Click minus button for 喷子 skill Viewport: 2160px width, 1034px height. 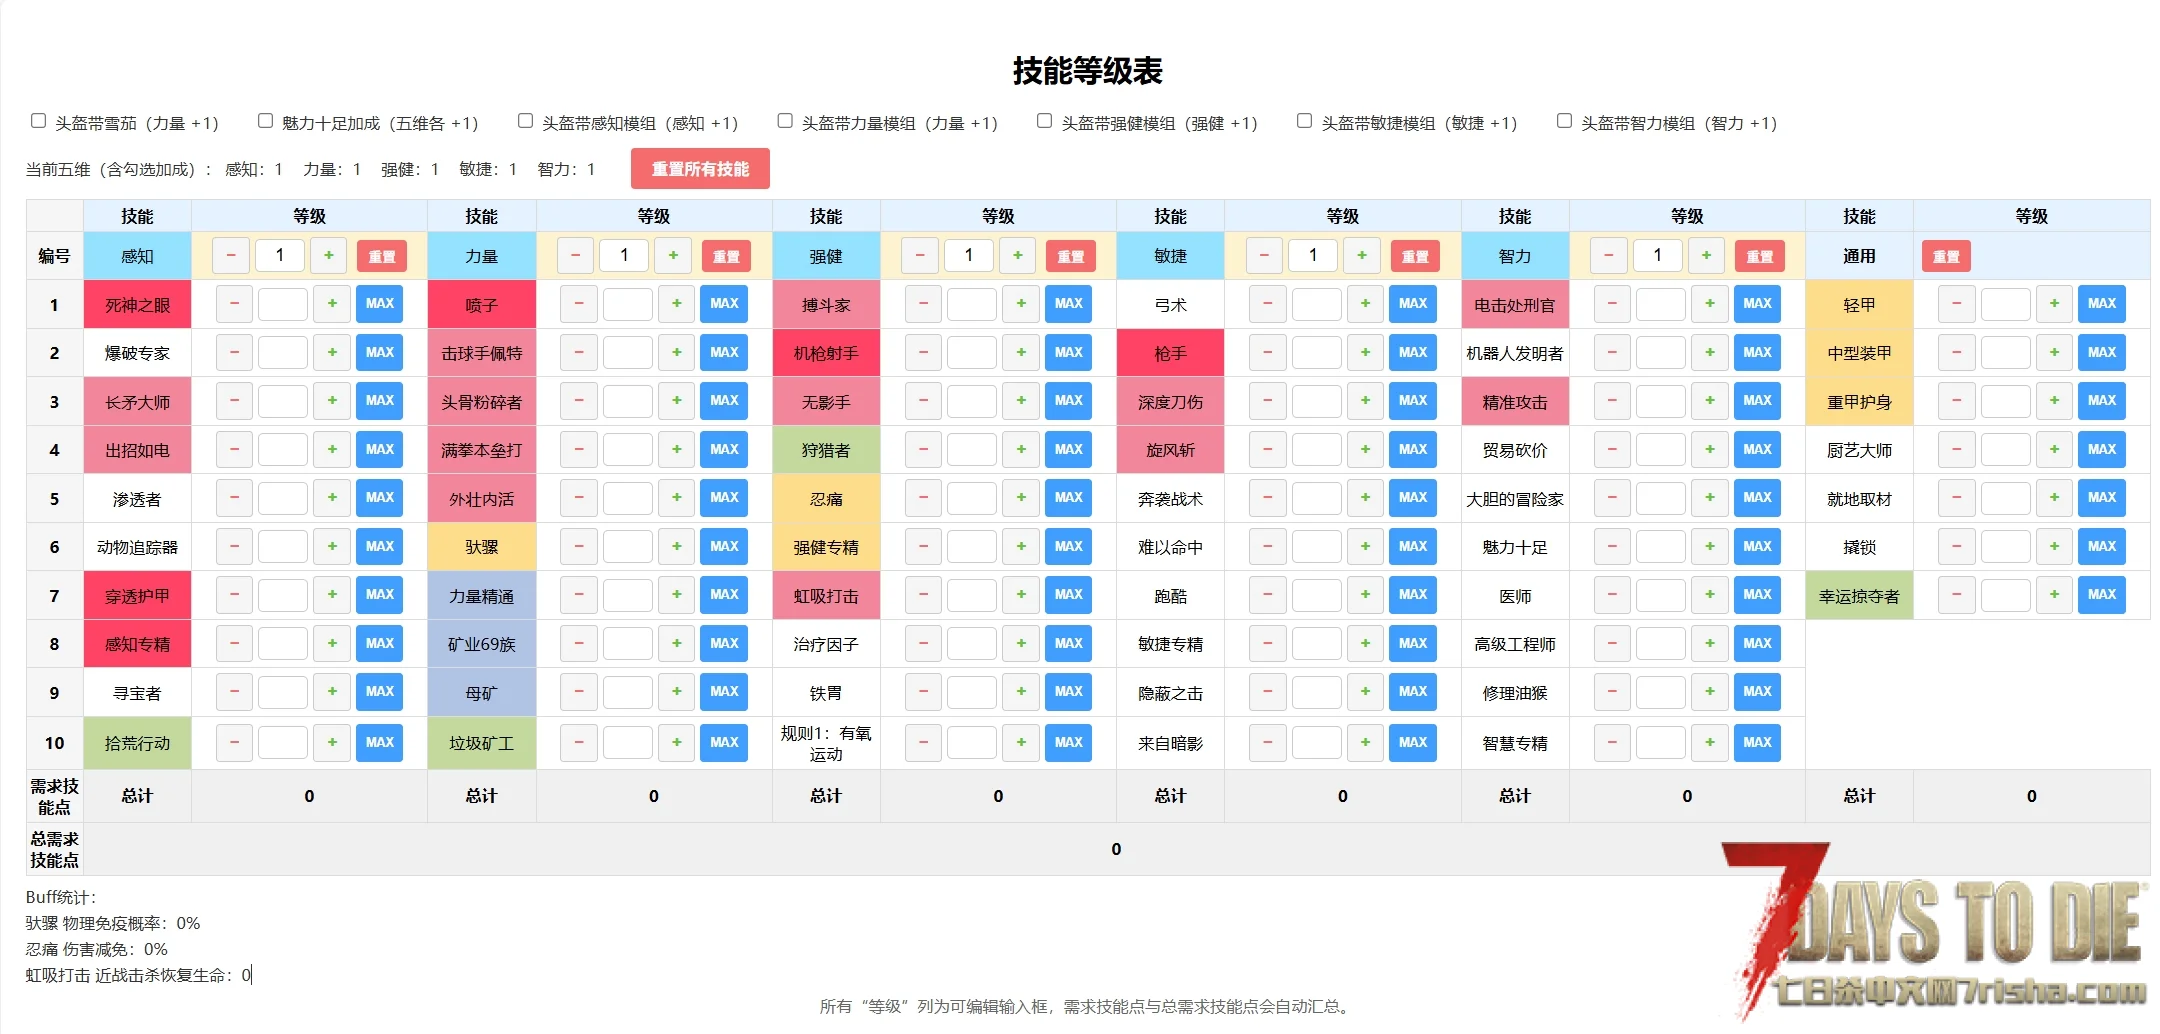pos(578,304)
